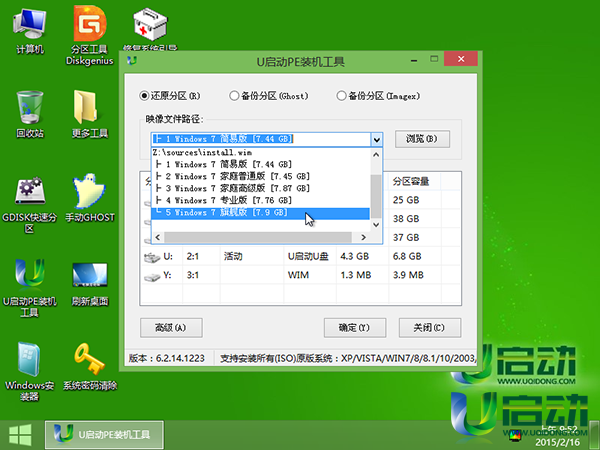Click the 浏览 (B) browse button
600x450 pixels.
point(422,139)
